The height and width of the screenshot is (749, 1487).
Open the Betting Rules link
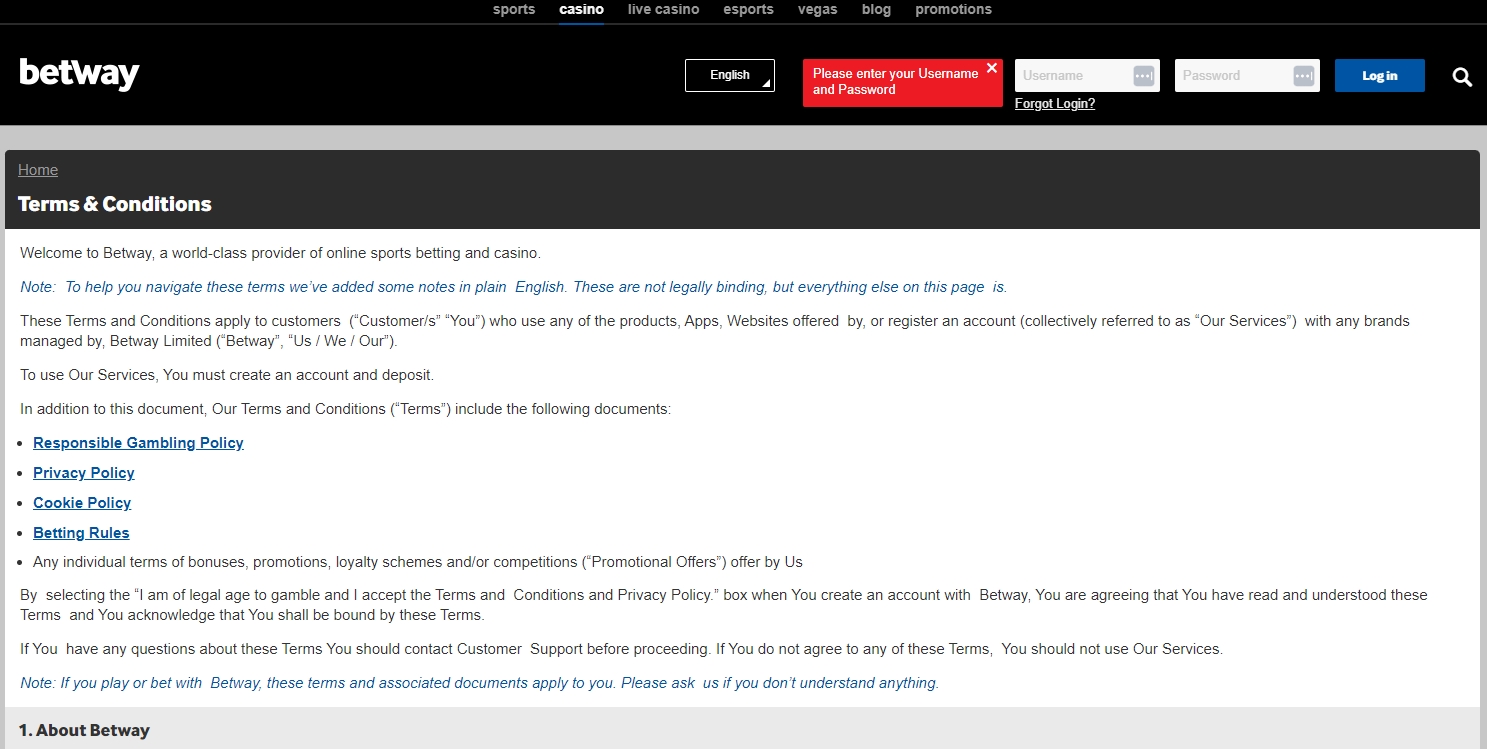coord(81,533)
